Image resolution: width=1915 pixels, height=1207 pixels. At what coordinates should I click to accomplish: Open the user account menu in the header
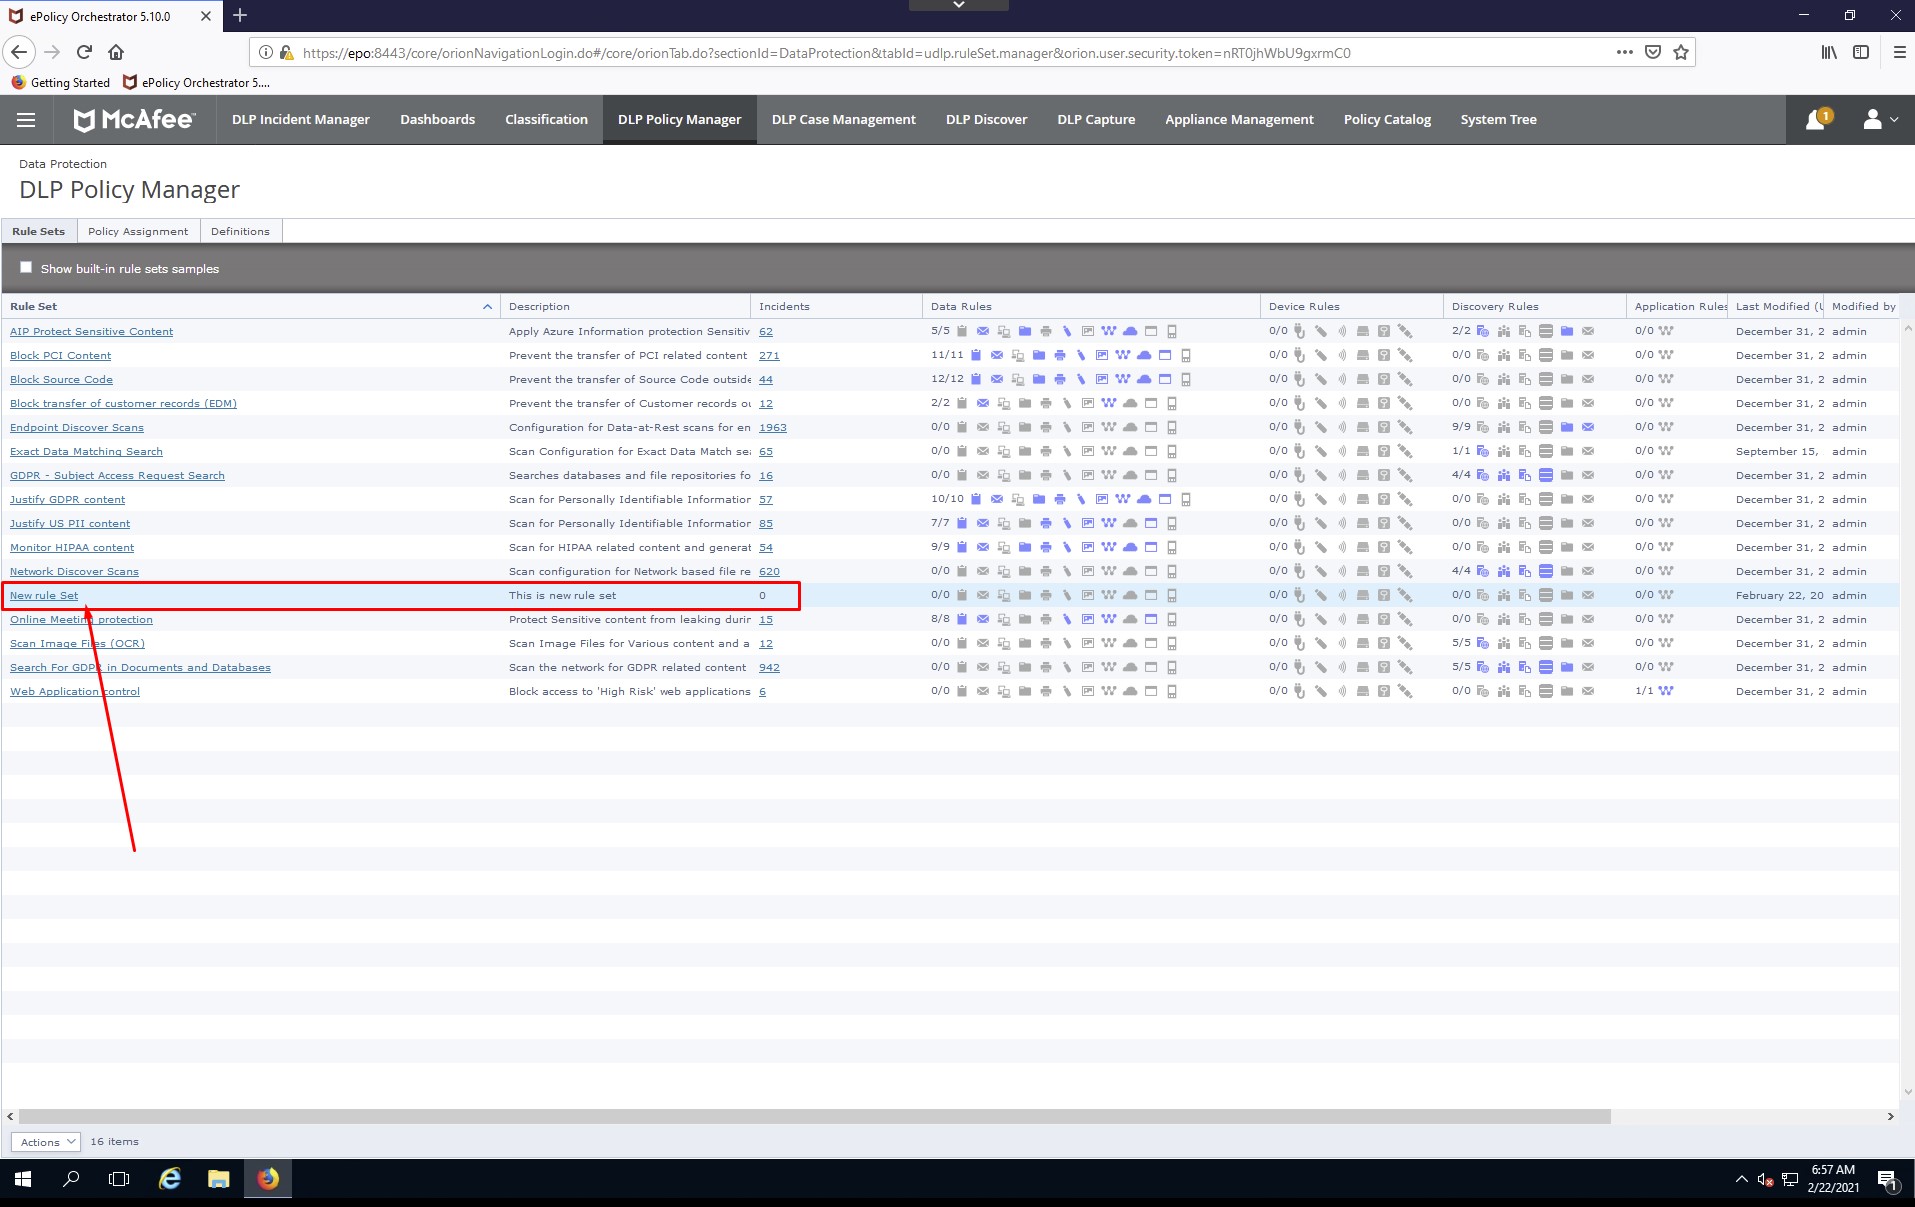tap(1880, 120)
